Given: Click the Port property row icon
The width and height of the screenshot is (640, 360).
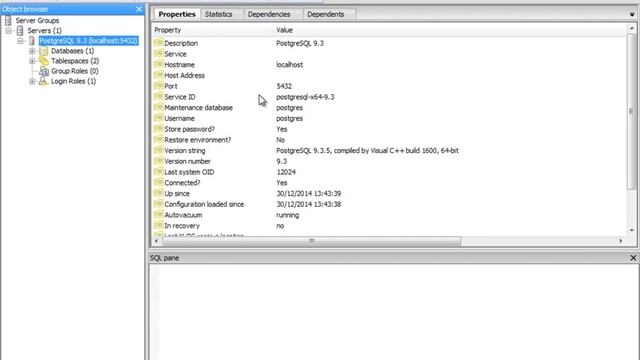Looking at the screenshot, I should 158,86.
